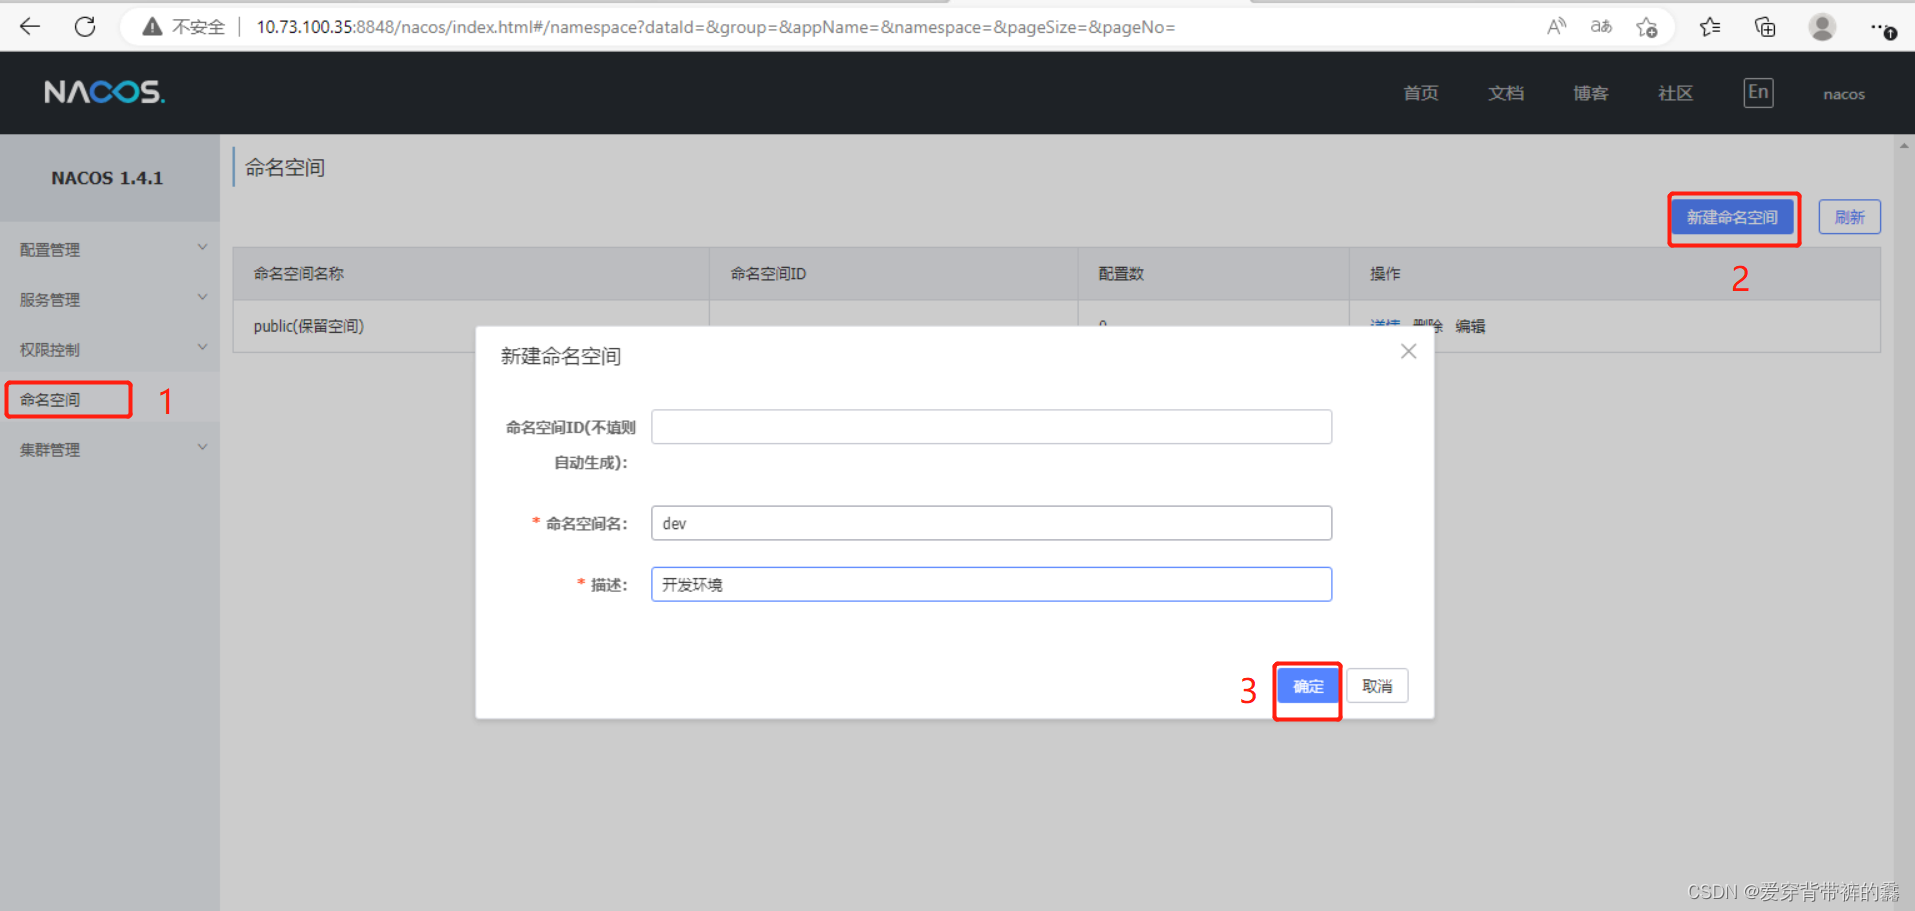Open 文档 from the top navigation
This screenshot has height=911, width=1915.
click(1506, 93)
